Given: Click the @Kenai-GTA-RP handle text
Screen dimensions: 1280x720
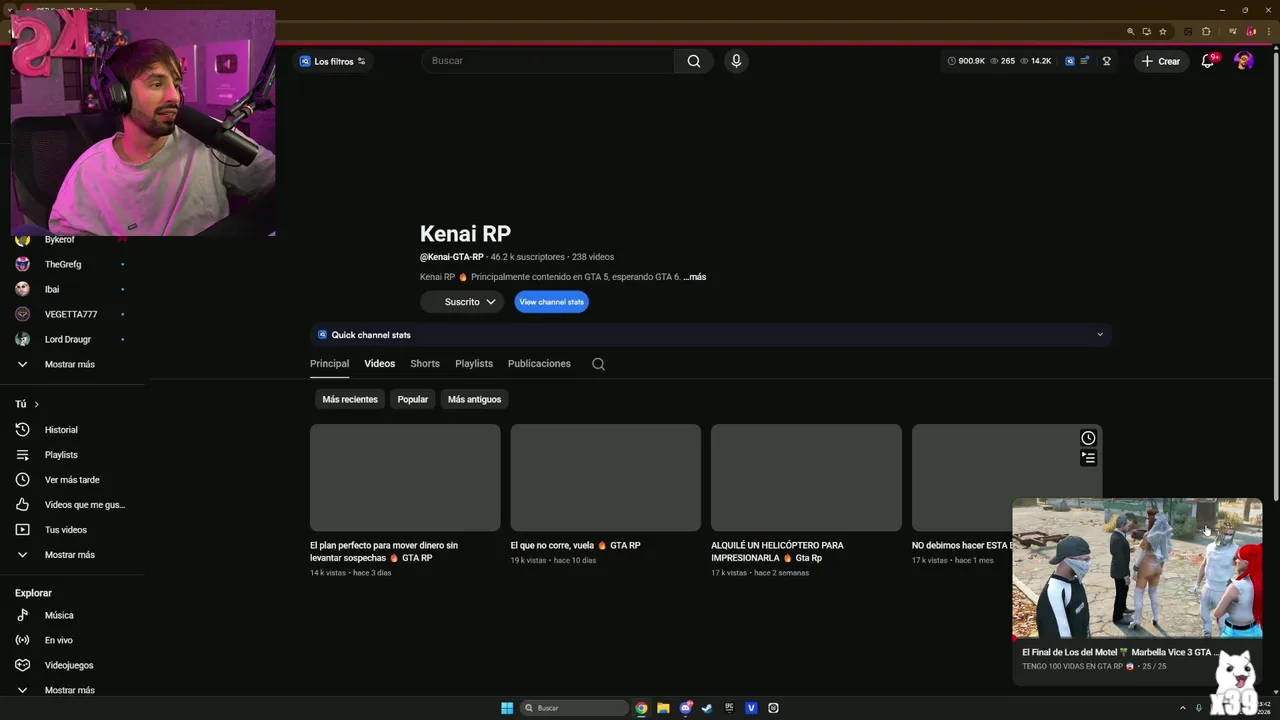Looking at the screenshot, I should 452,257.
